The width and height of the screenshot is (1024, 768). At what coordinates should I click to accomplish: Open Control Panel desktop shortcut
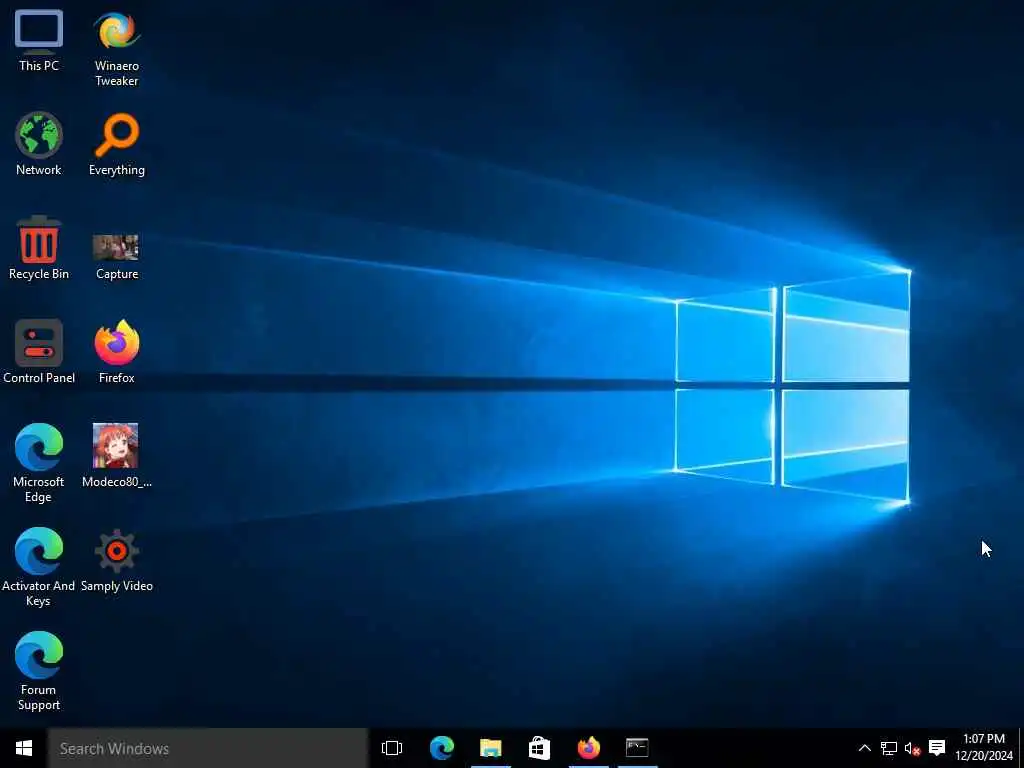point(39,352)
